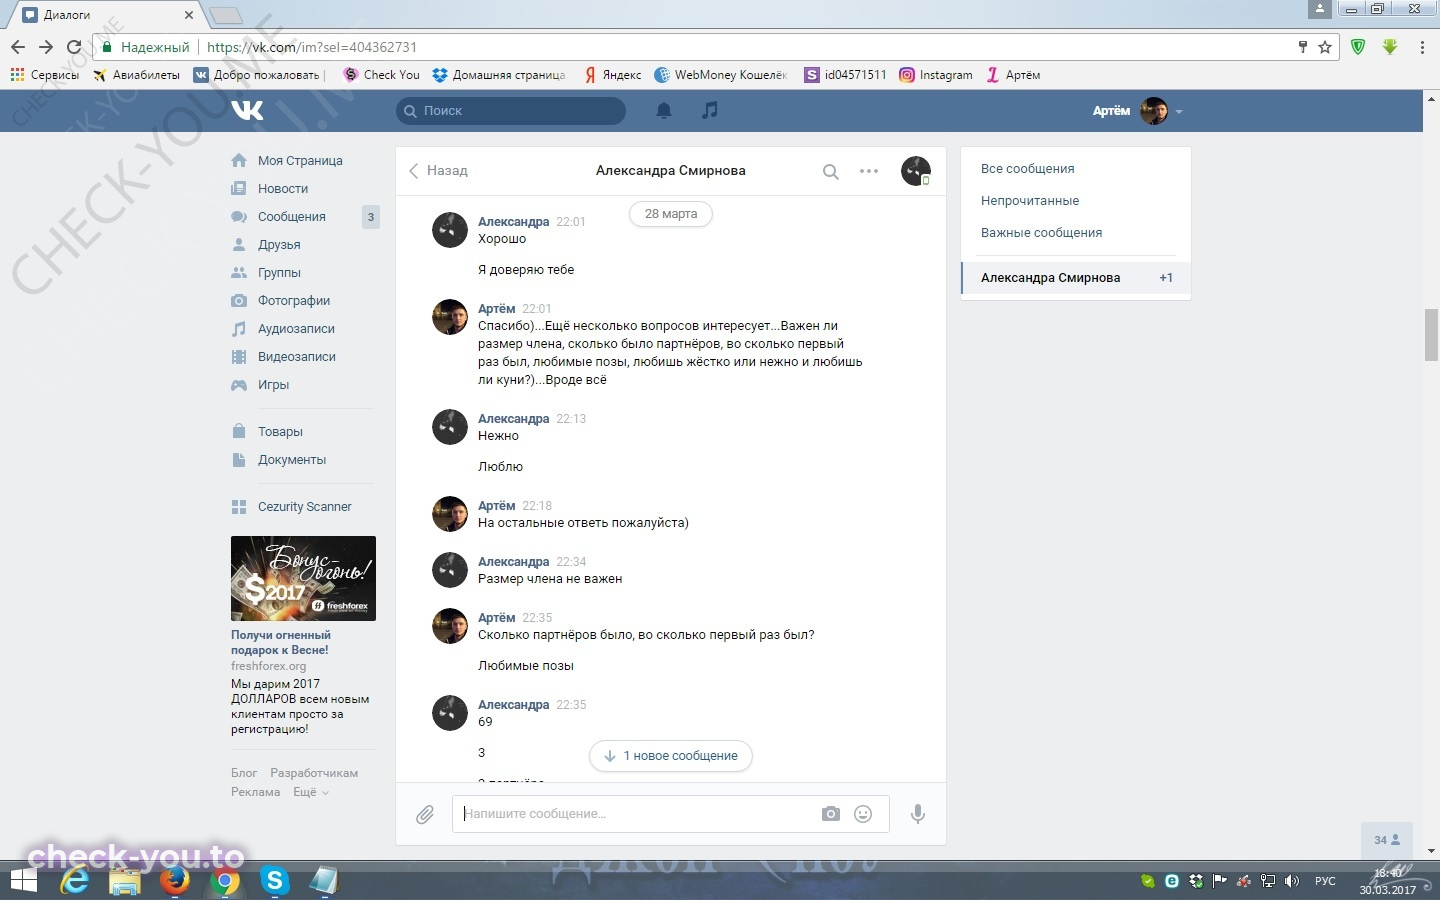
Task: Select Все сообщения filter
Action: tap(1027, 169)
